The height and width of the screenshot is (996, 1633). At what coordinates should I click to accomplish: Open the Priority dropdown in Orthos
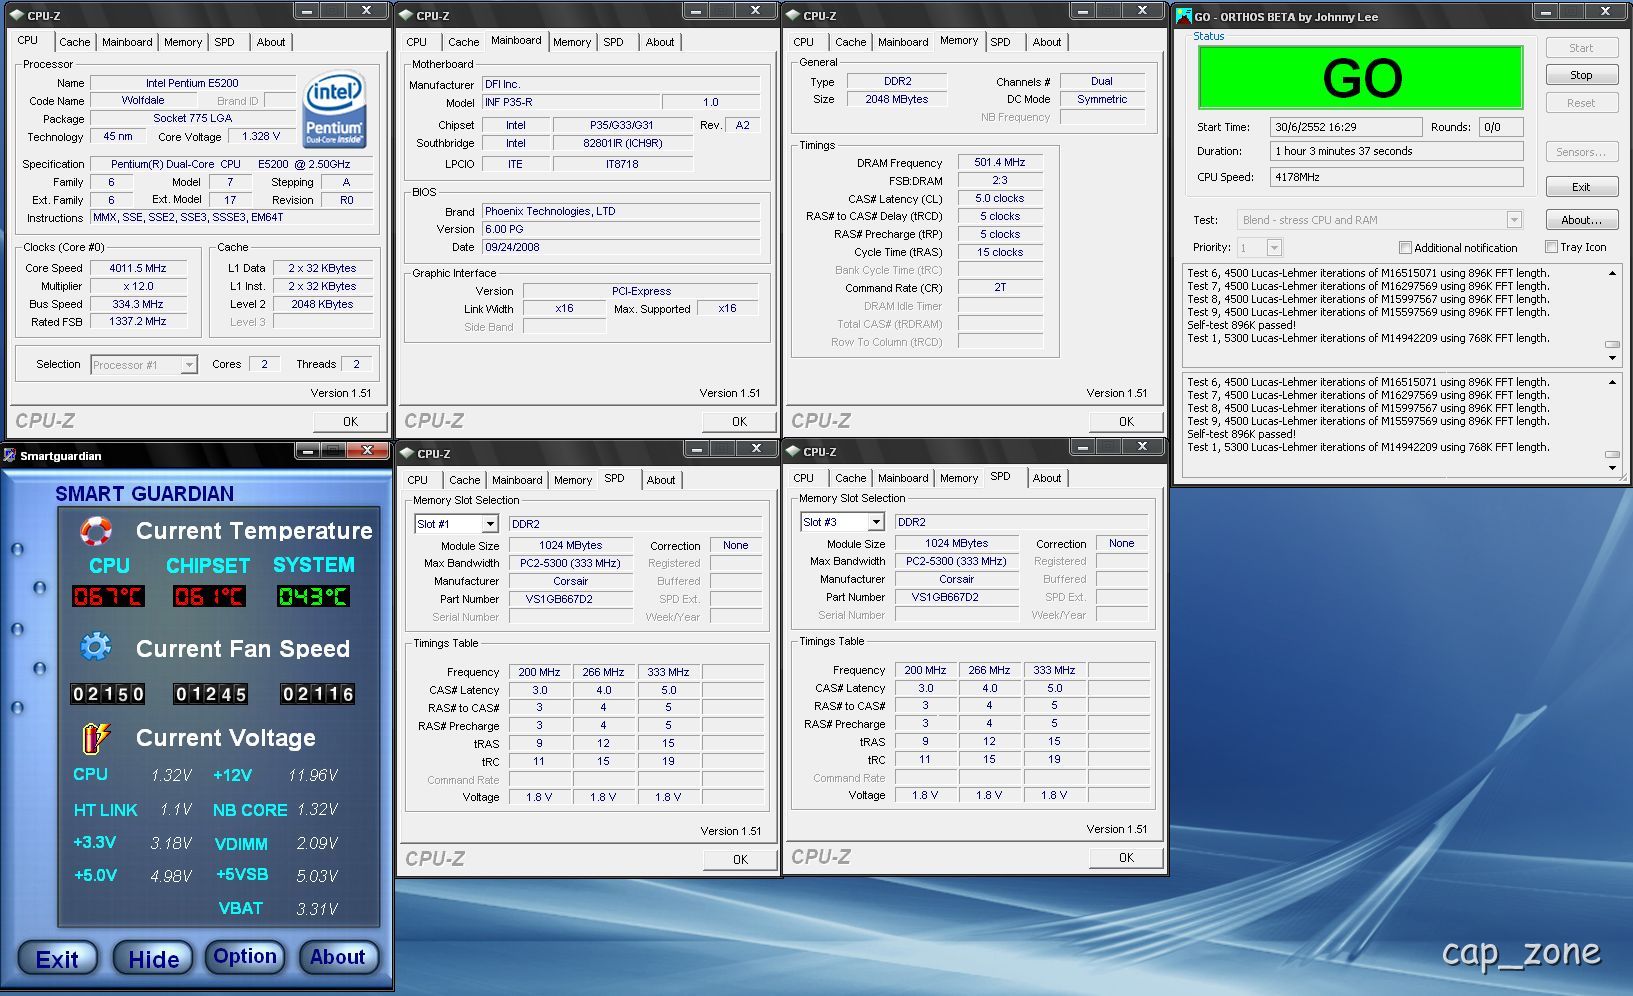point(1274,247)
